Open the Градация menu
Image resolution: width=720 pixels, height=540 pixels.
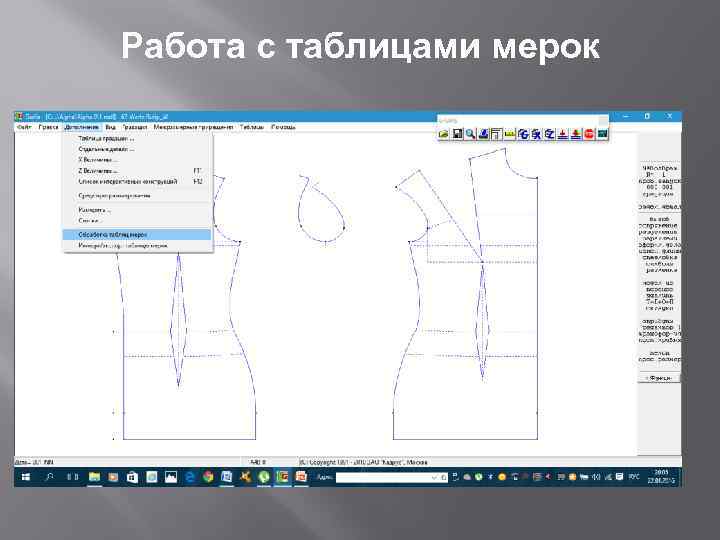pyautogui.click(x=135, y=127)
